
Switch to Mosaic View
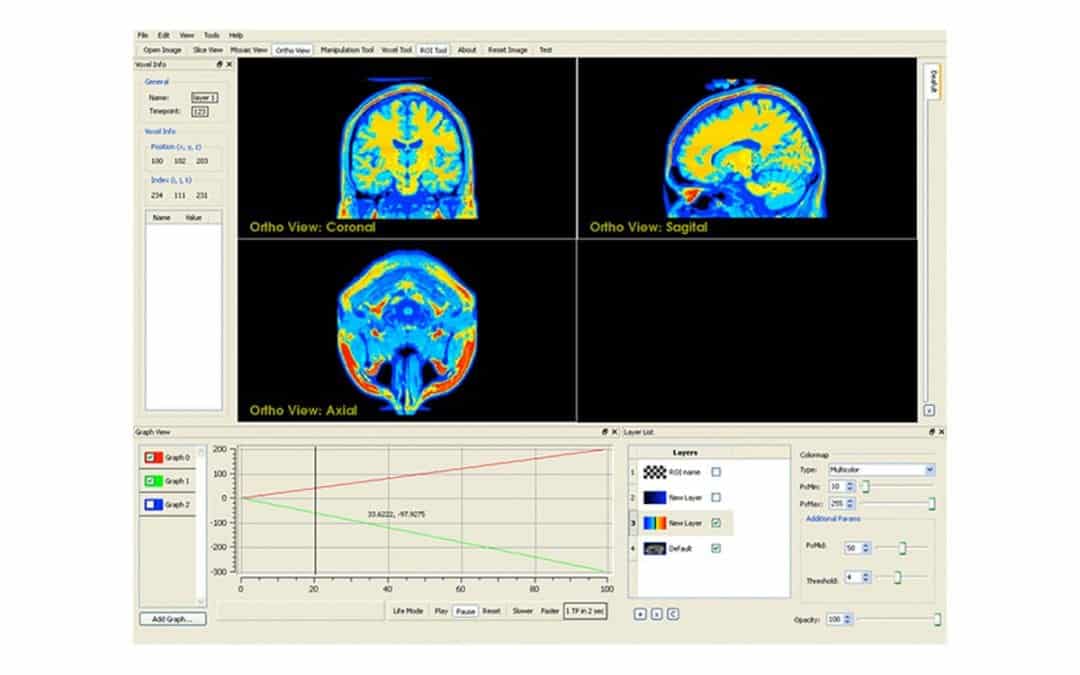[249, 50]
